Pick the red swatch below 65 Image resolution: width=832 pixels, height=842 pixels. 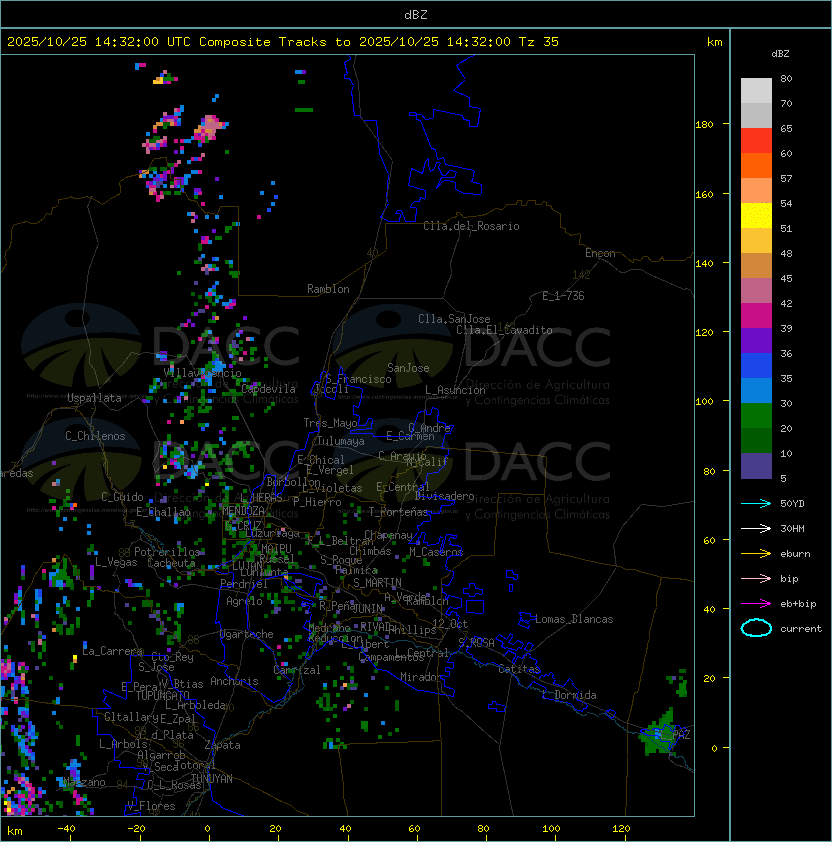(x=756, y=140)
